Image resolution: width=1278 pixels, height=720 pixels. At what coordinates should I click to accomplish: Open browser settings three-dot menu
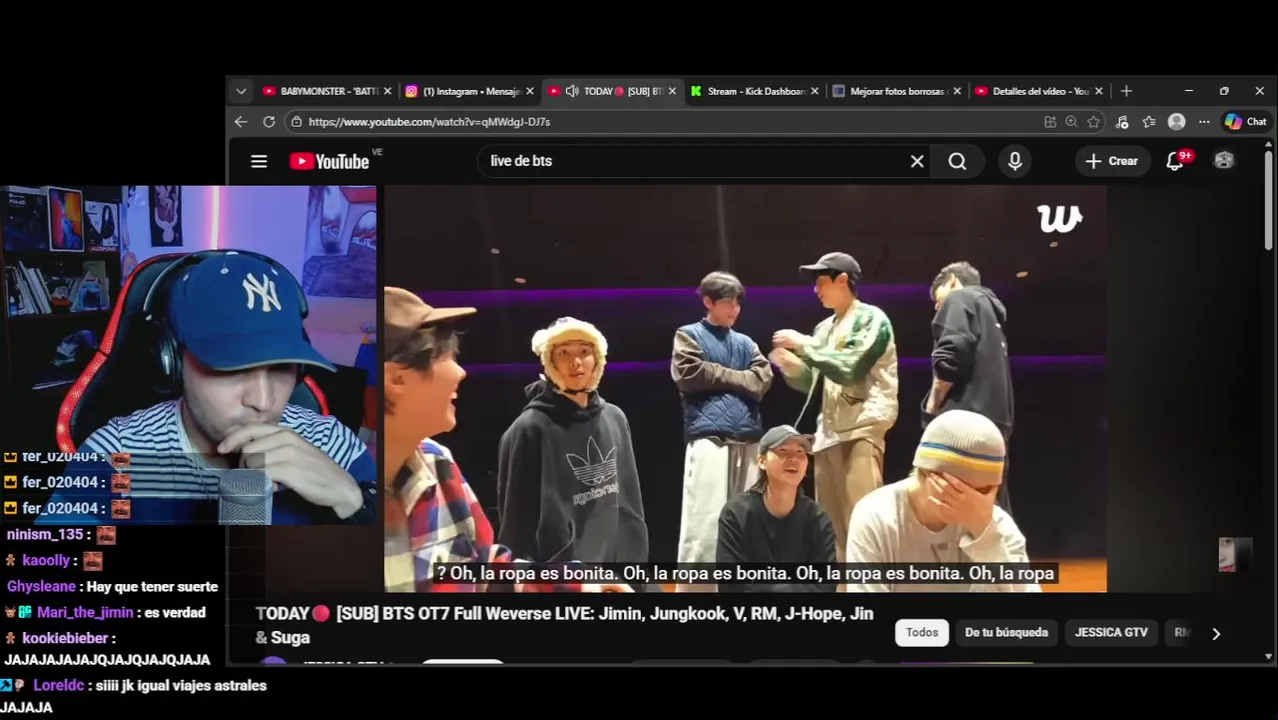coord(1204,121)
